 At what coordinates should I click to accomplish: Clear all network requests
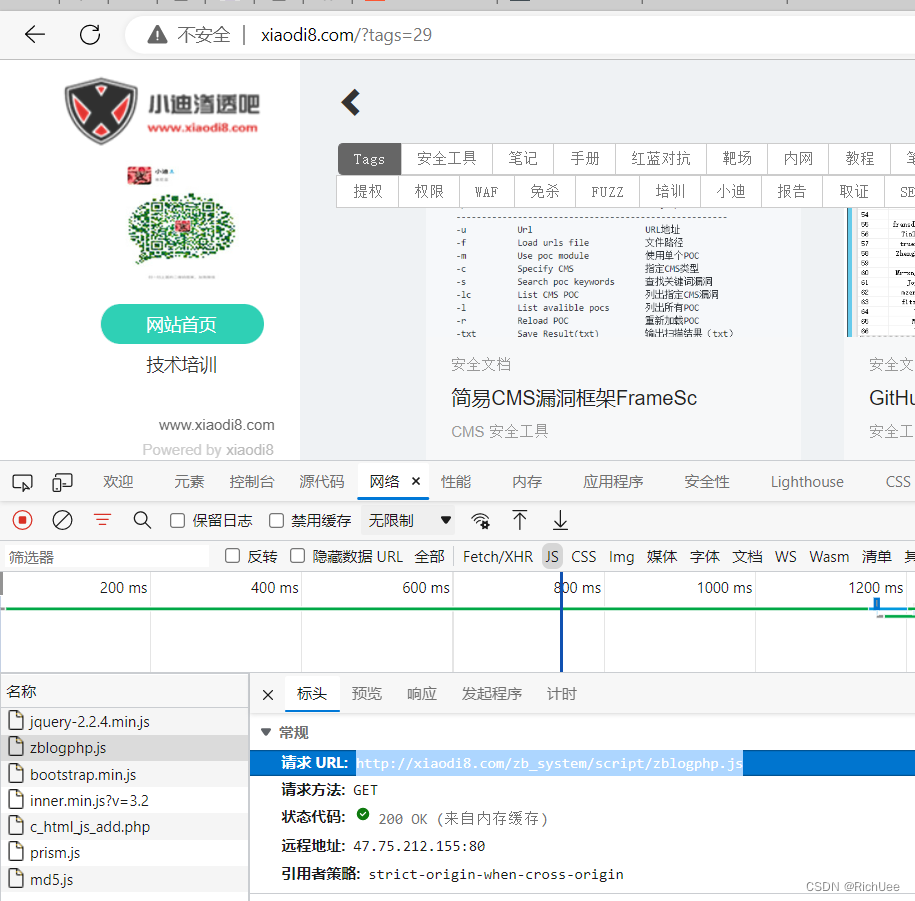62,520
